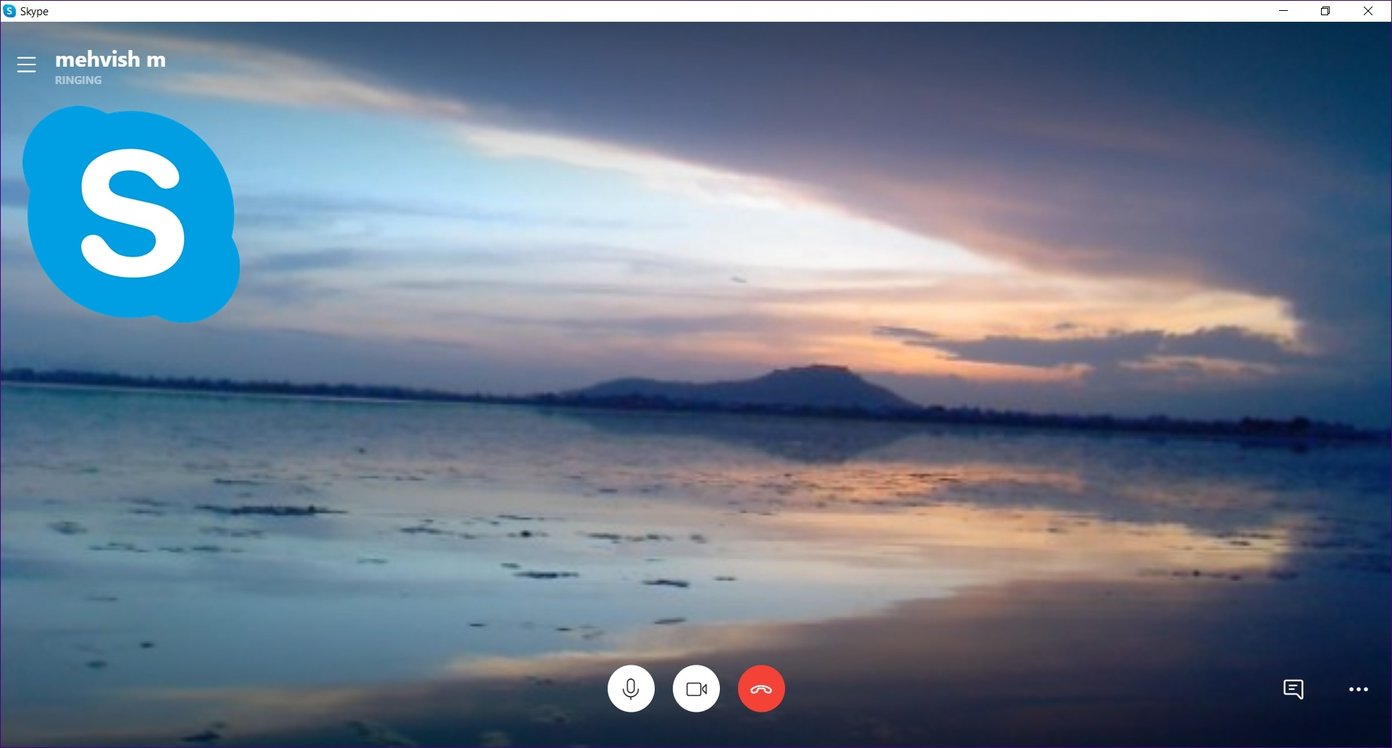Minimize the Skype window

pyautogui.click(x=1283, y=11)
